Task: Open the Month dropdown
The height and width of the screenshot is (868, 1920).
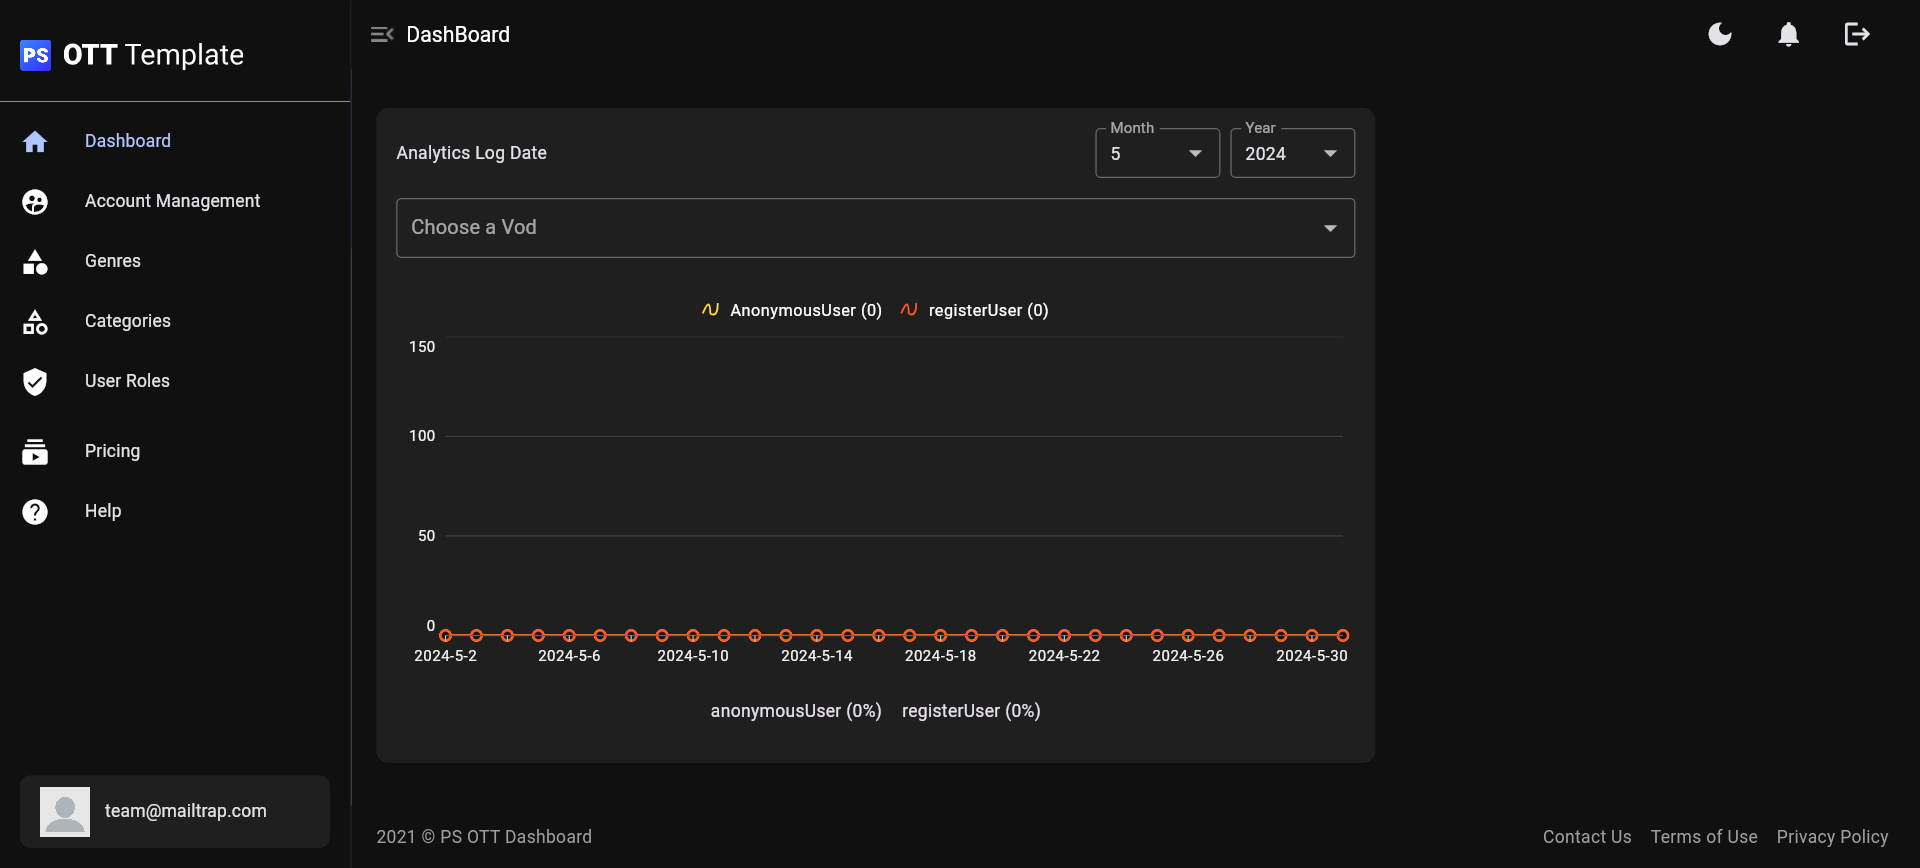Action: pos(1157,154)
